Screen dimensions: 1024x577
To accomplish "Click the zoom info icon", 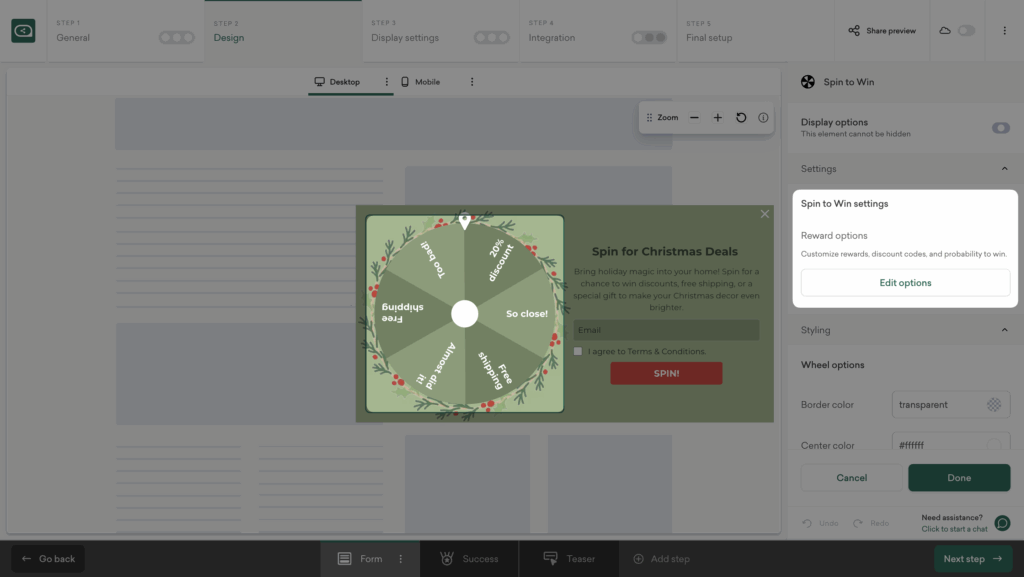I will [764, 117].
